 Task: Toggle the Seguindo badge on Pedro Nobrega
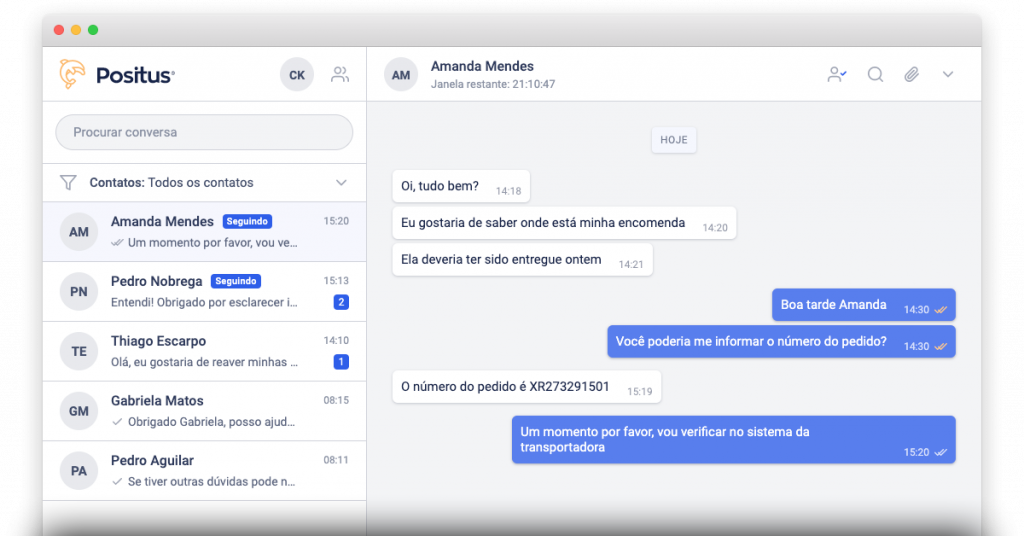click(x=236, y=281)
